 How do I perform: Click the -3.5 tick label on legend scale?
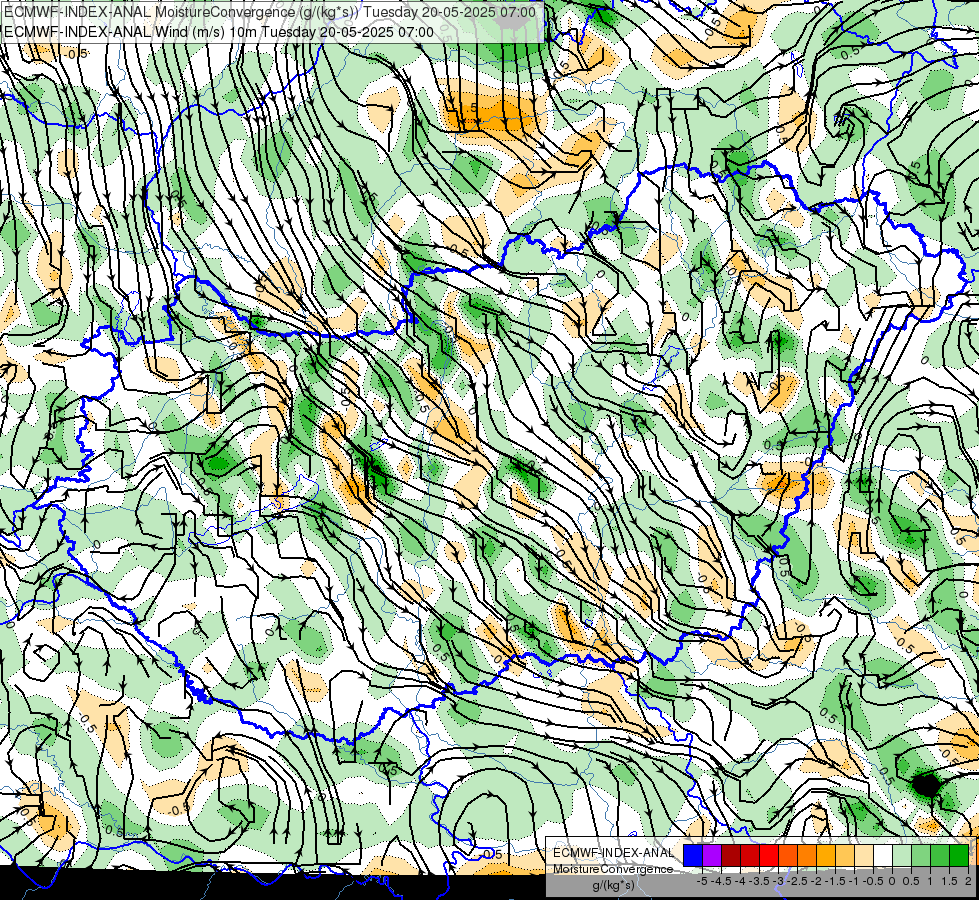click(x=759, y=881)
